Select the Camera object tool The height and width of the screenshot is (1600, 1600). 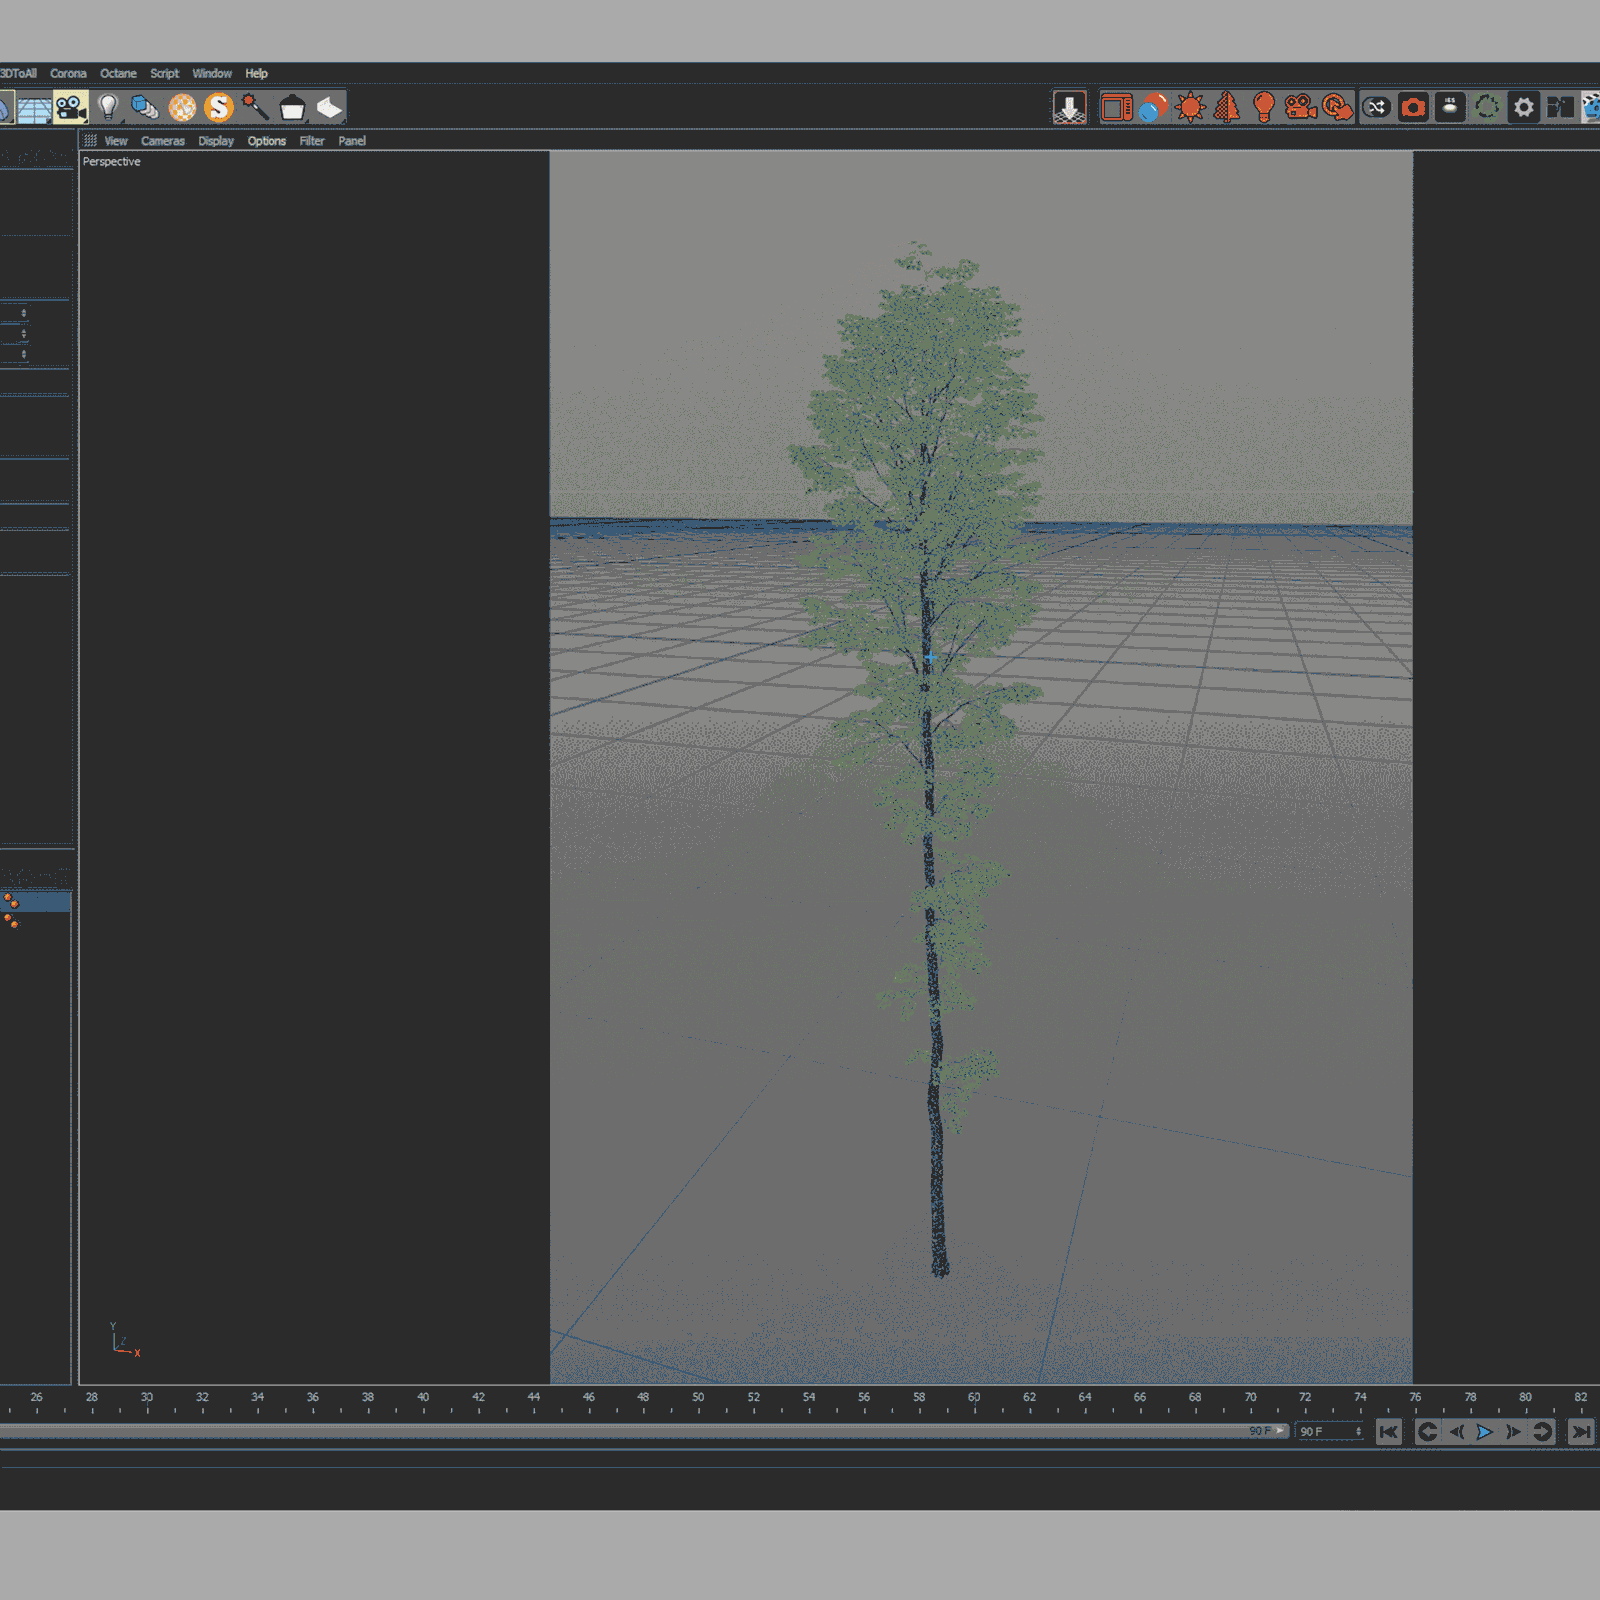pos(71,107)
